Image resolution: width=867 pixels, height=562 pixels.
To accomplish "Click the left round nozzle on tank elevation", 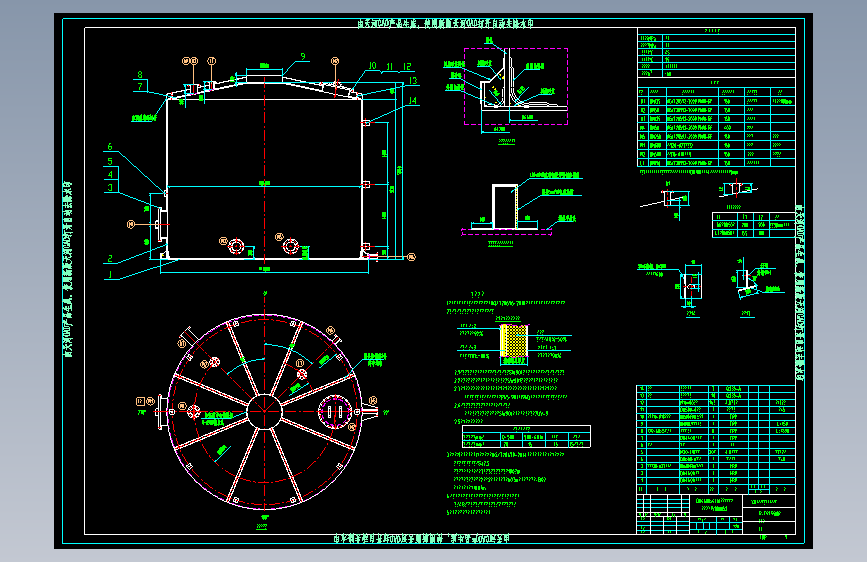I will (236, 247).
